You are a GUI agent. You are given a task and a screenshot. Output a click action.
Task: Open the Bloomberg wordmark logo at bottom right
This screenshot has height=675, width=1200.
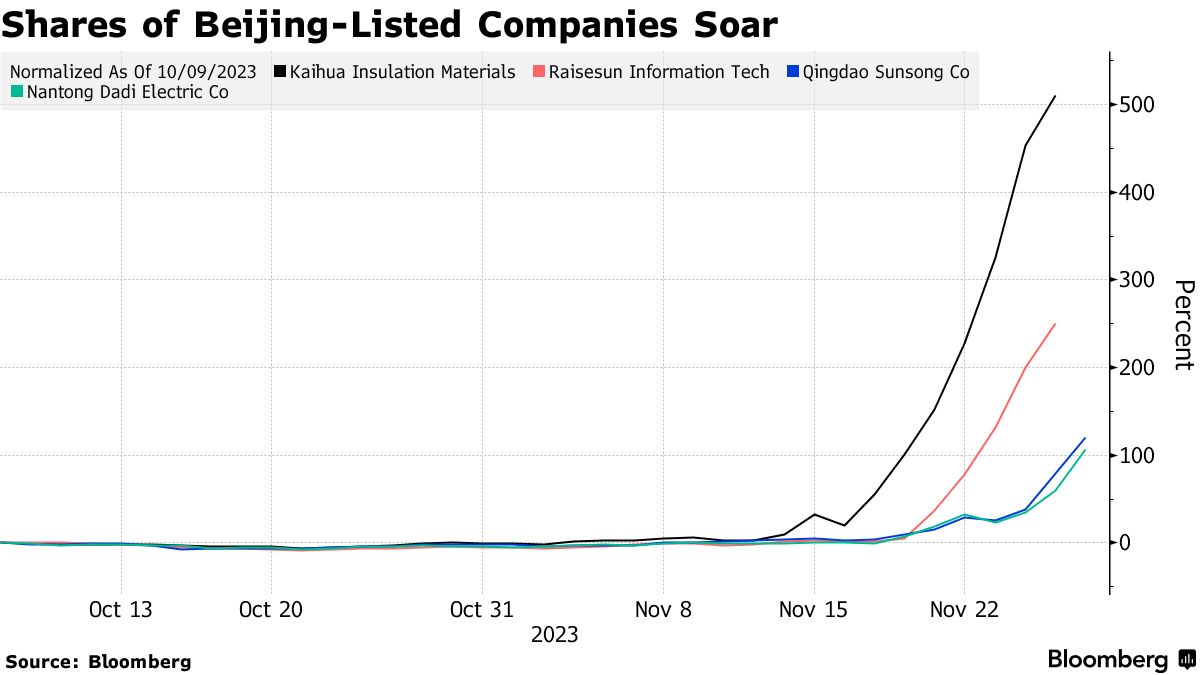1107,660
